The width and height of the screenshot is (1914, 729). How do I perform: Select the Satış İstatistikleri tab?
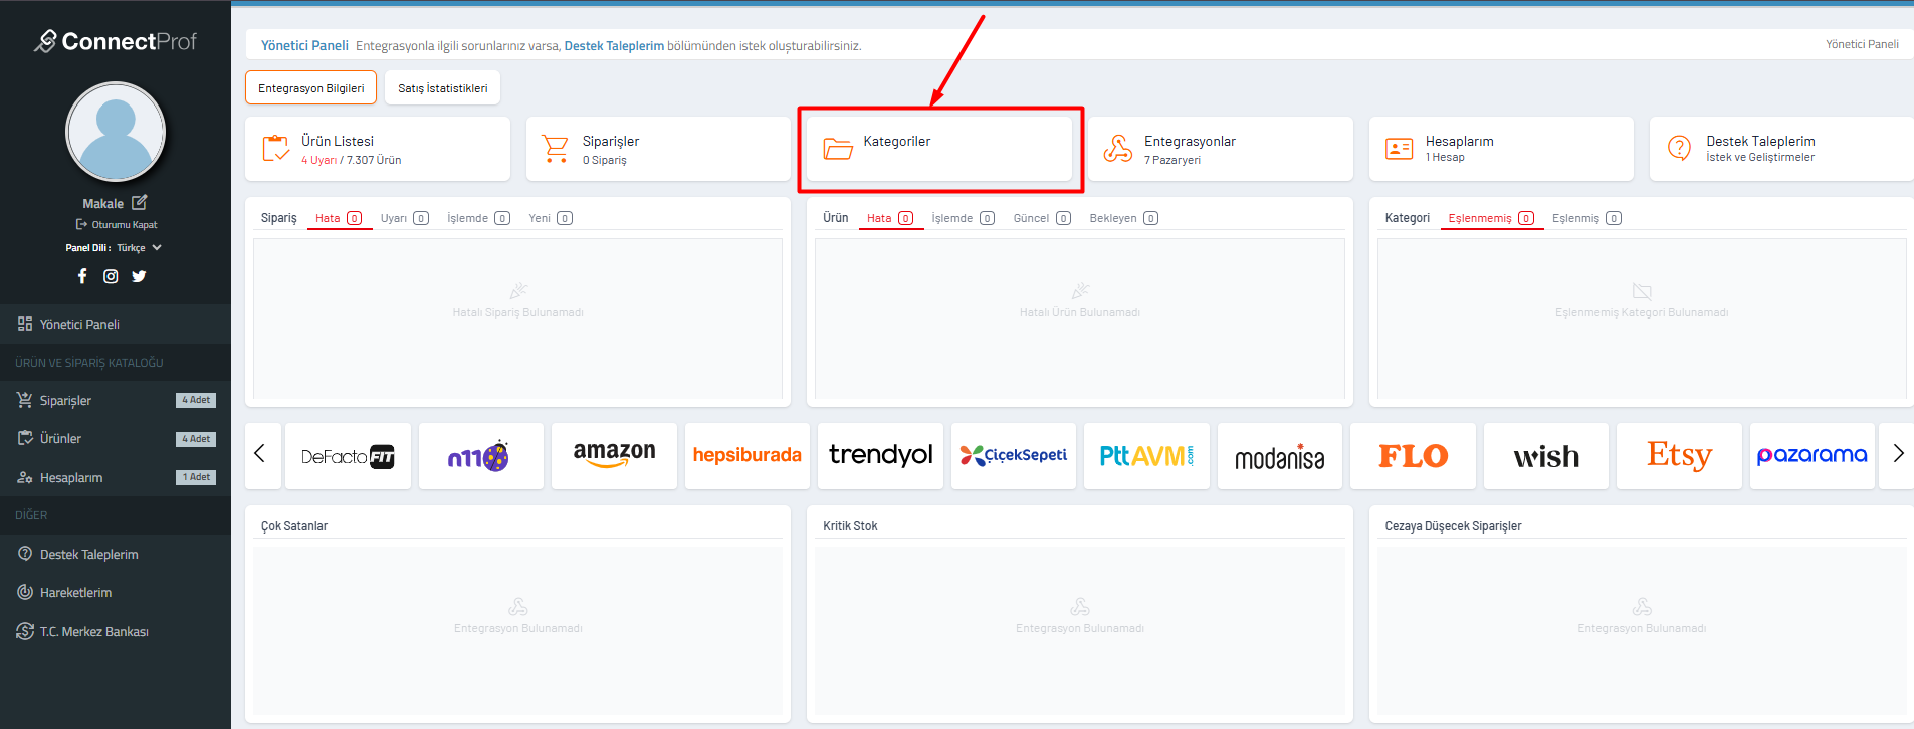[442, 87]
